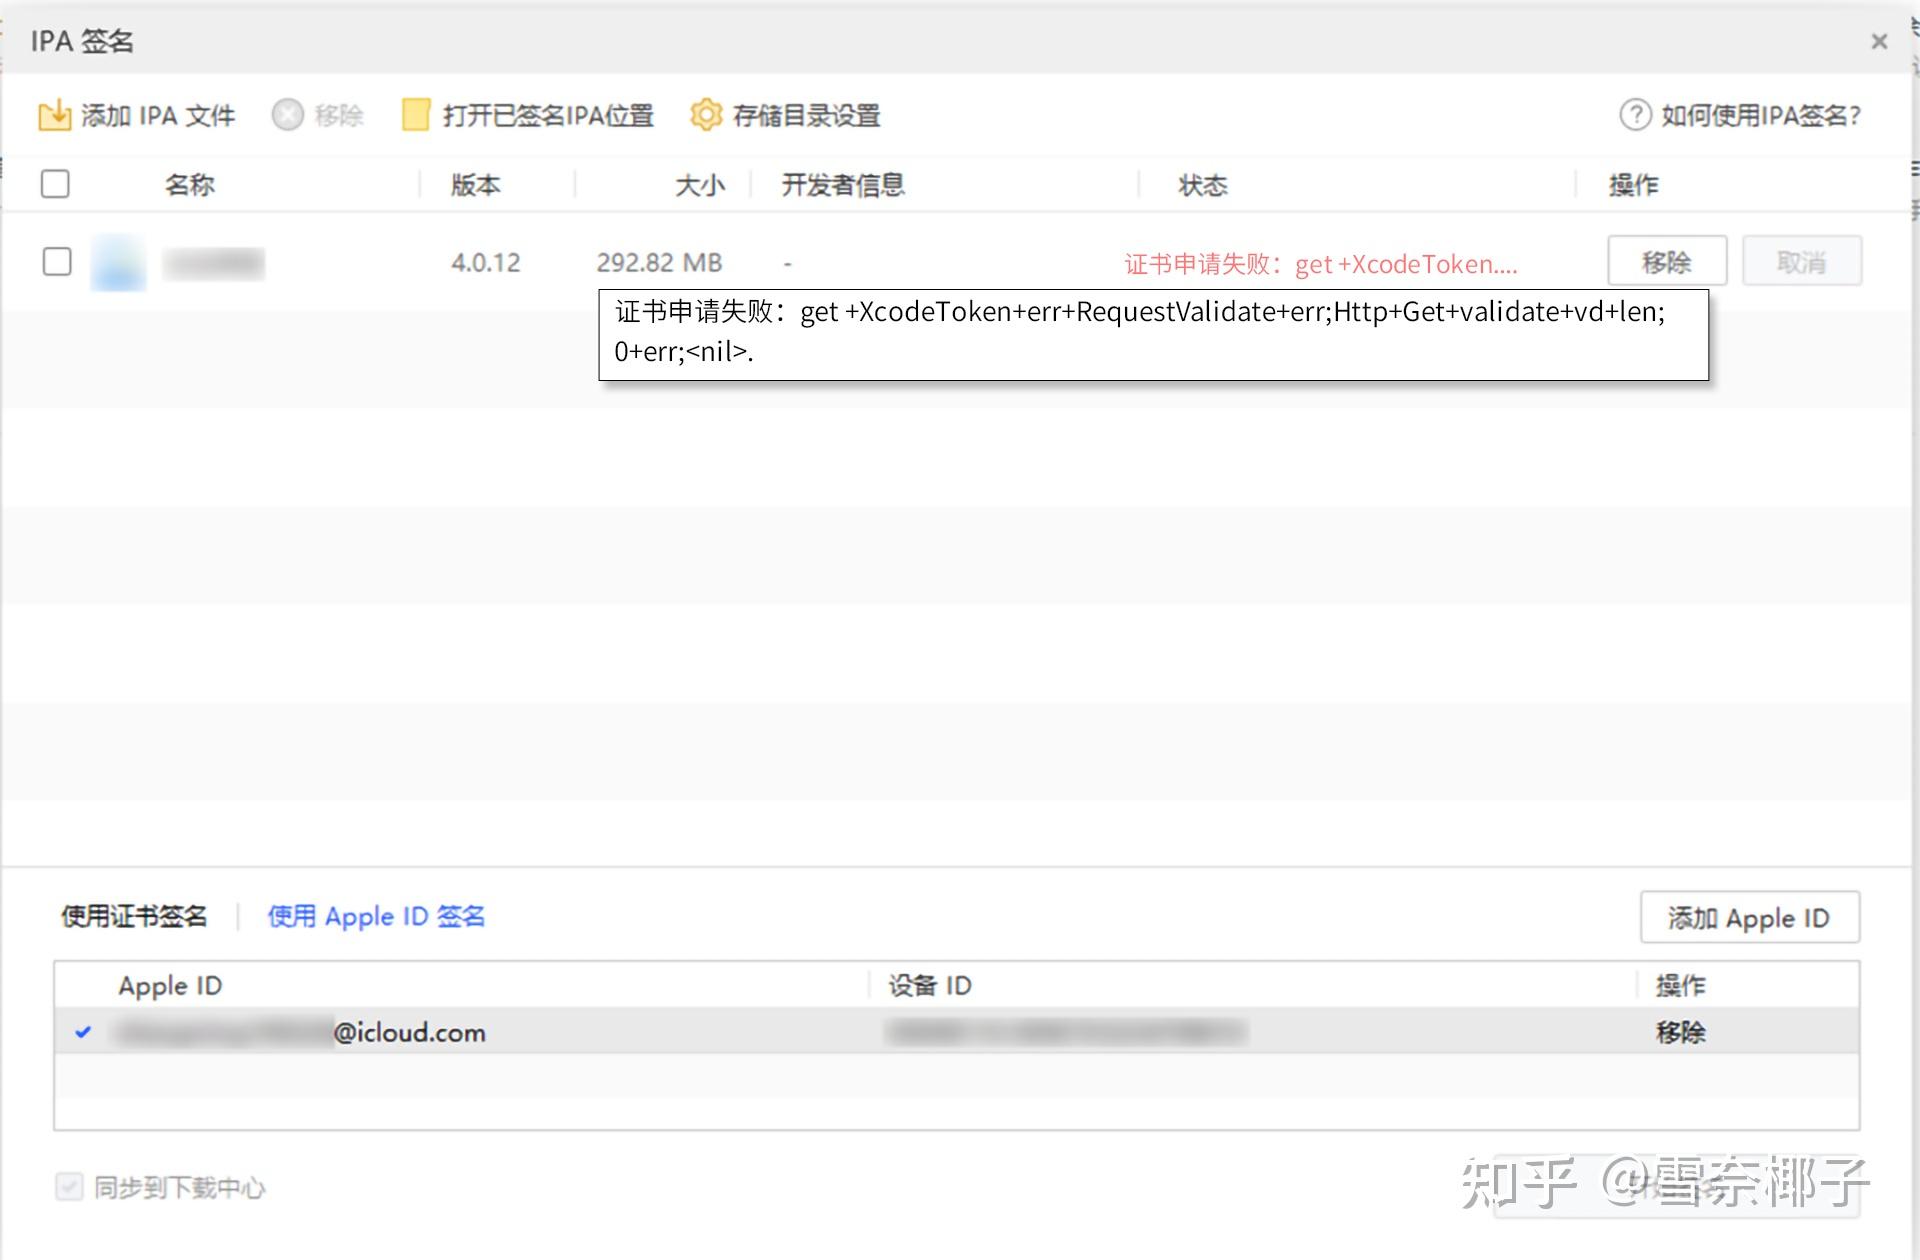Switch to 使用 Apple ID 签名 tab
This screenshot has width=1920, height=1260.
[x=376, y=916]
